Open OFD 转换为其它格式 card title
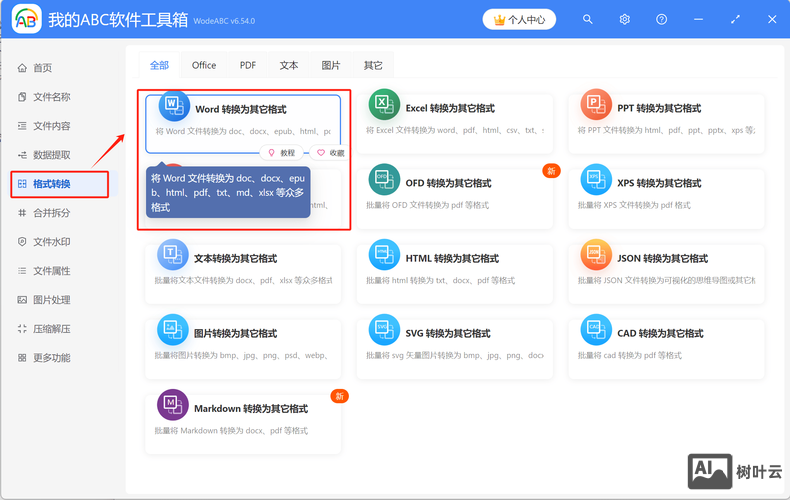 (448, 183)
